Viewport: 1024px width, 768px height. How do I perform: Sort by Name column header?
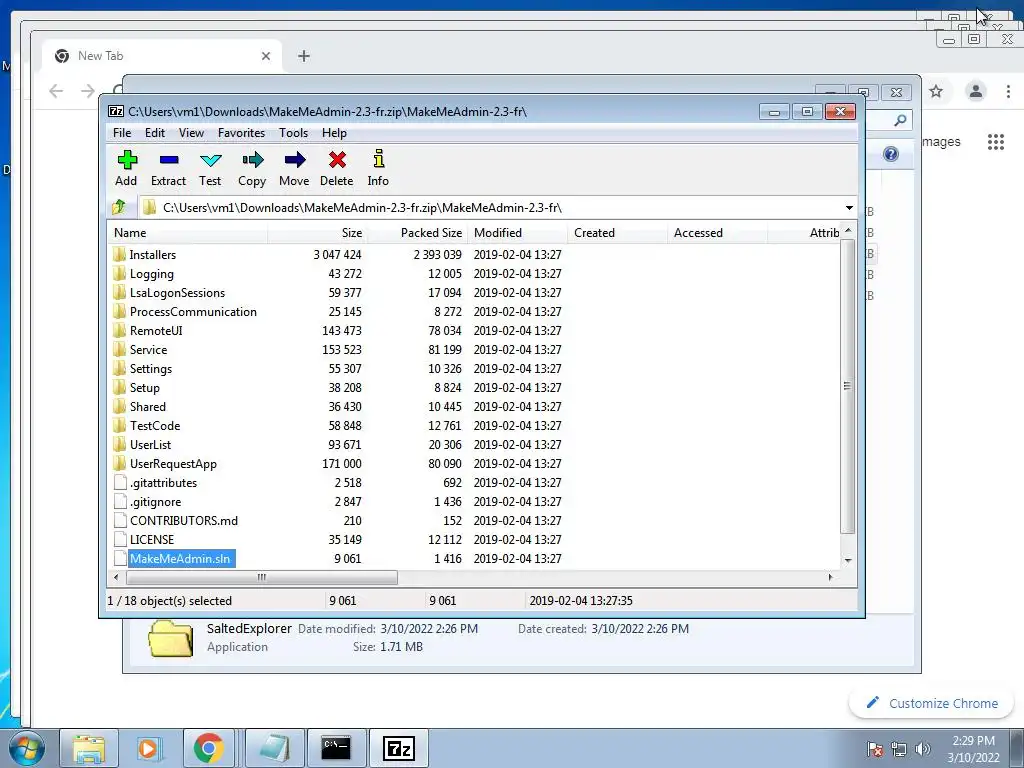[187, 232]
